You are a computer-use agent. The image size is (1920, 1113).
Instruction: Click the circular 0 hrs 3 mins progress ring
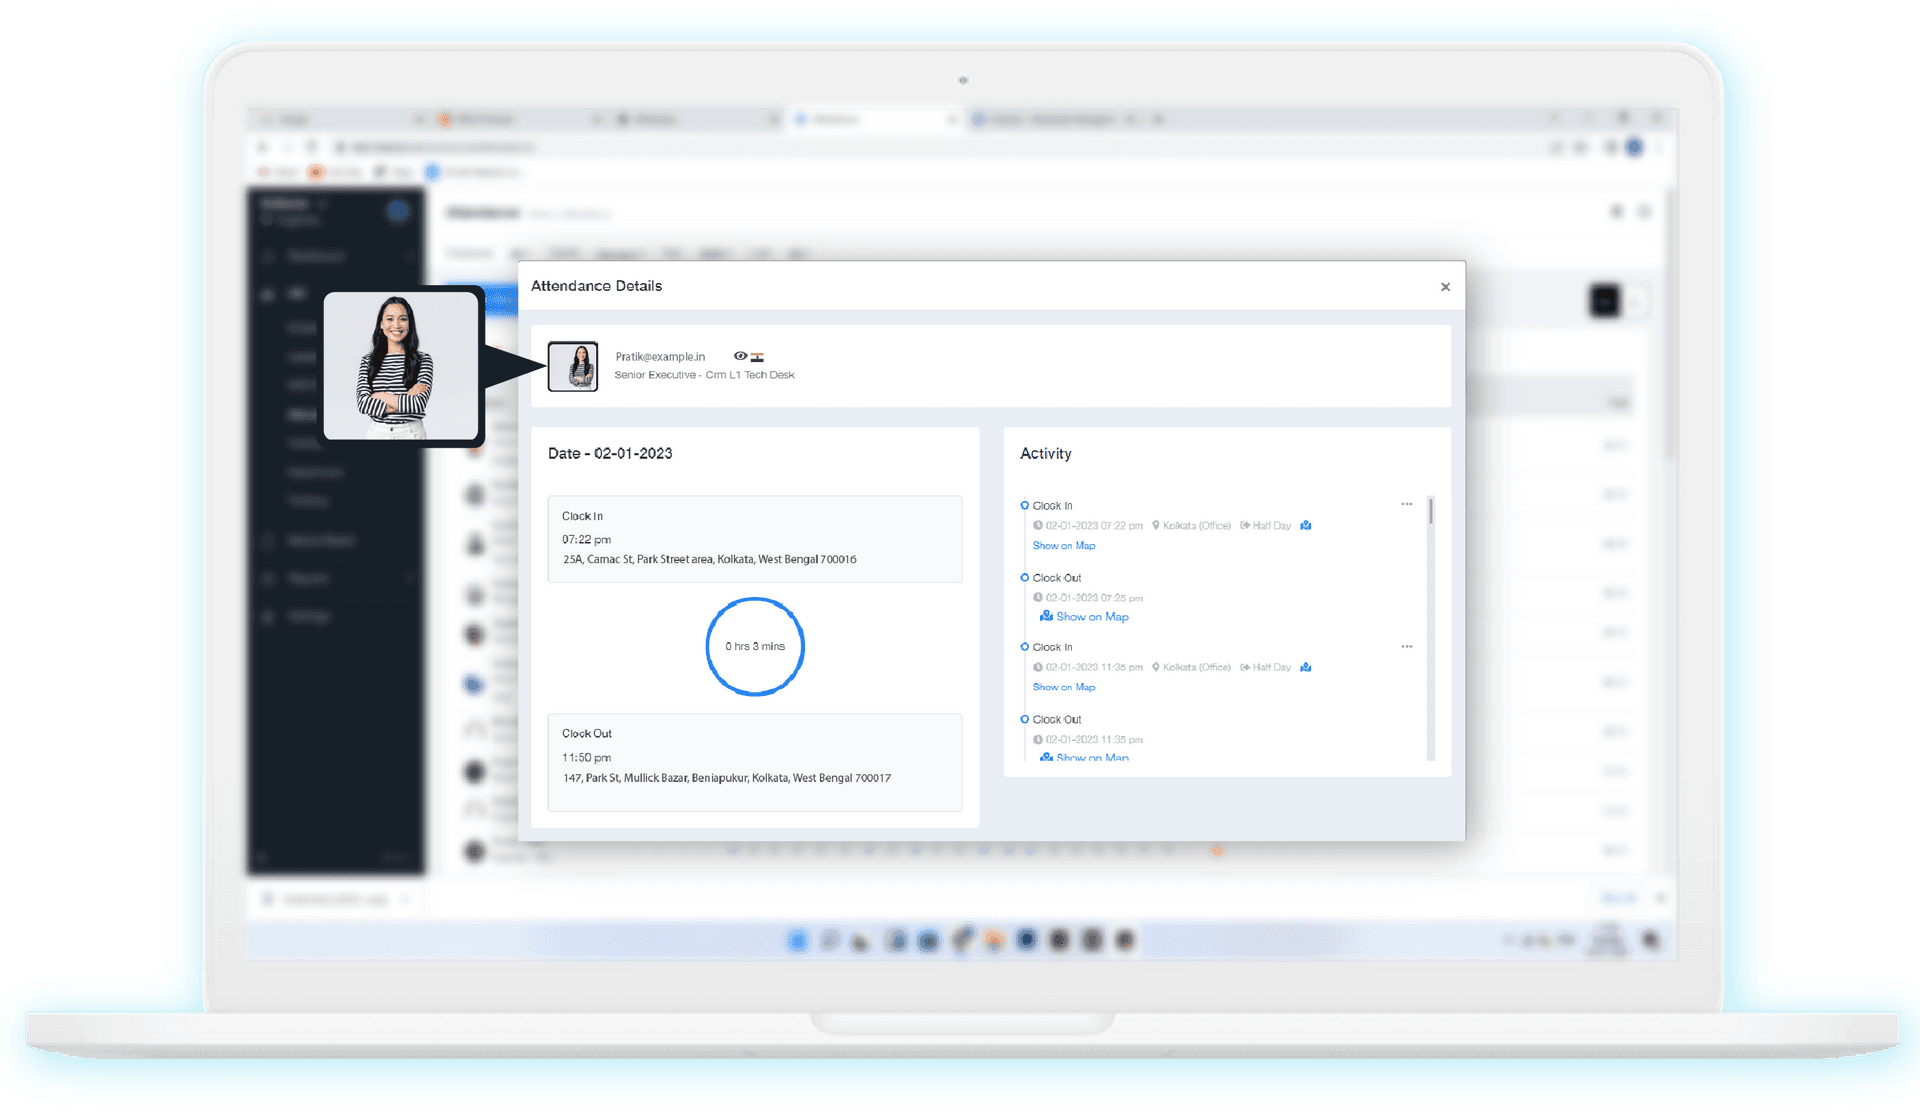pos(755,646)
